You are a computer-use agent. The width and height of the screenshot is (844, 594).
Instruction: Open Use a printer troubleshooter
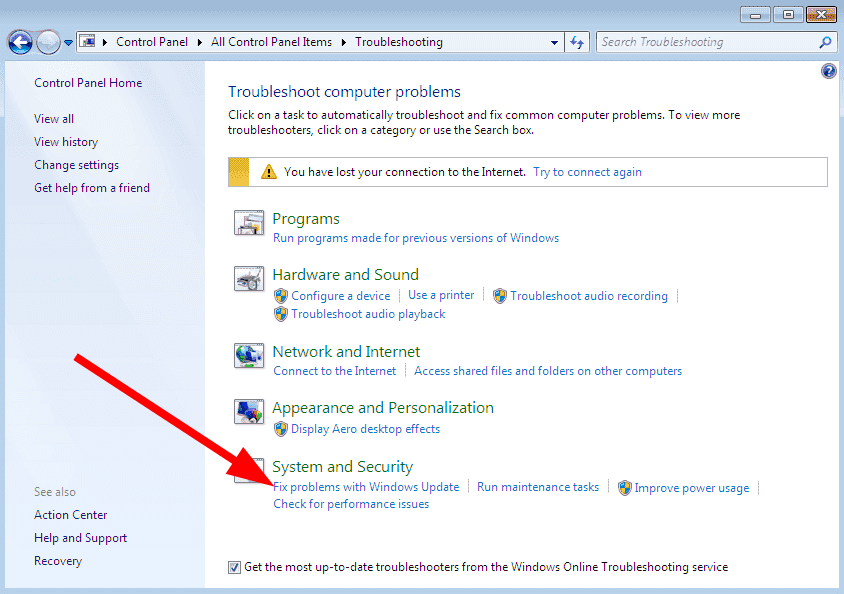(x=441, y=295)
